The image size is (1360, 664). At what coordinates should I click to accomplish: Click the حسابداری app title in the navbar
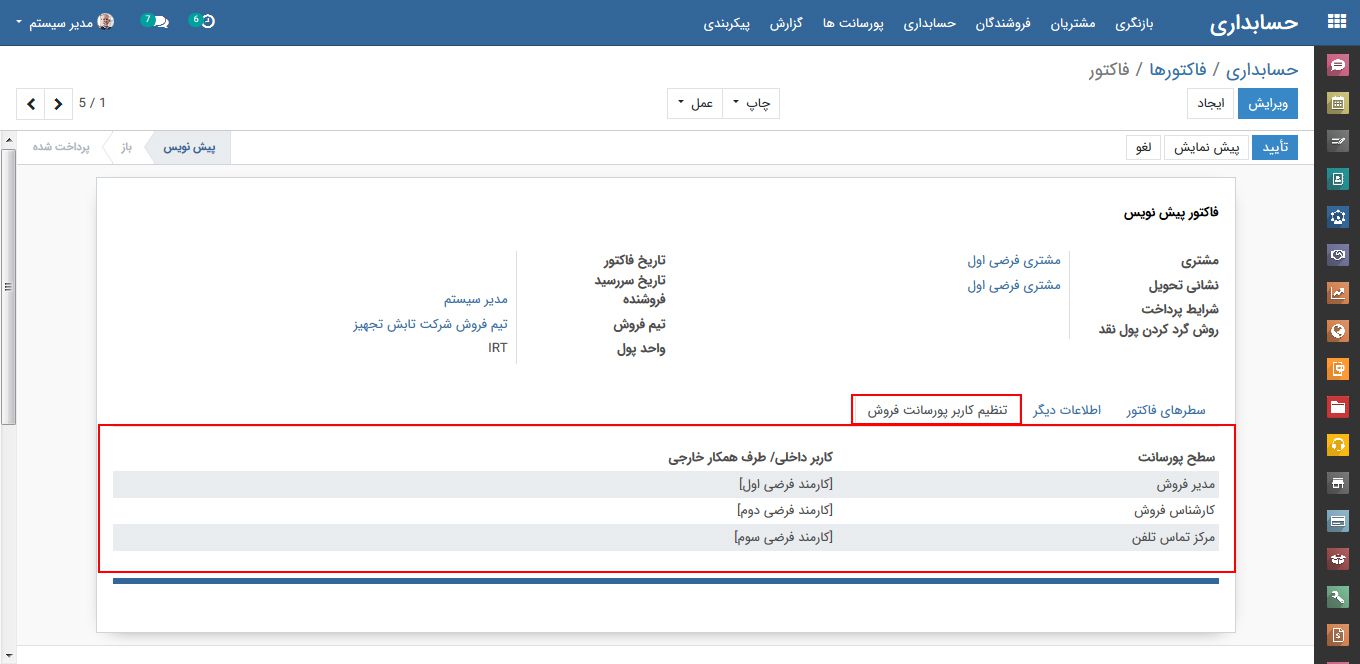tap(1253, 23)
